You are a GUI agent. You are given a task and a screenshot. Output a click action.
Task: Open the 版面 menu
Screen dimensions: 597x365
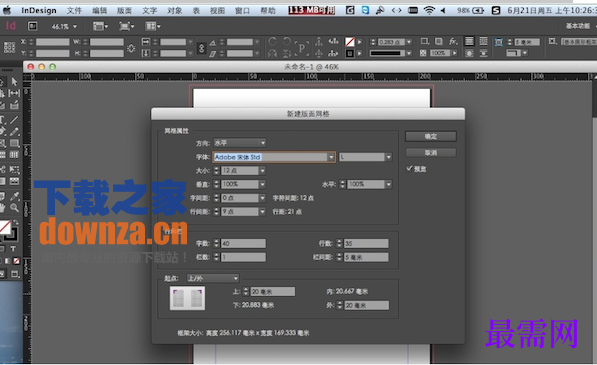click(124, 10)
